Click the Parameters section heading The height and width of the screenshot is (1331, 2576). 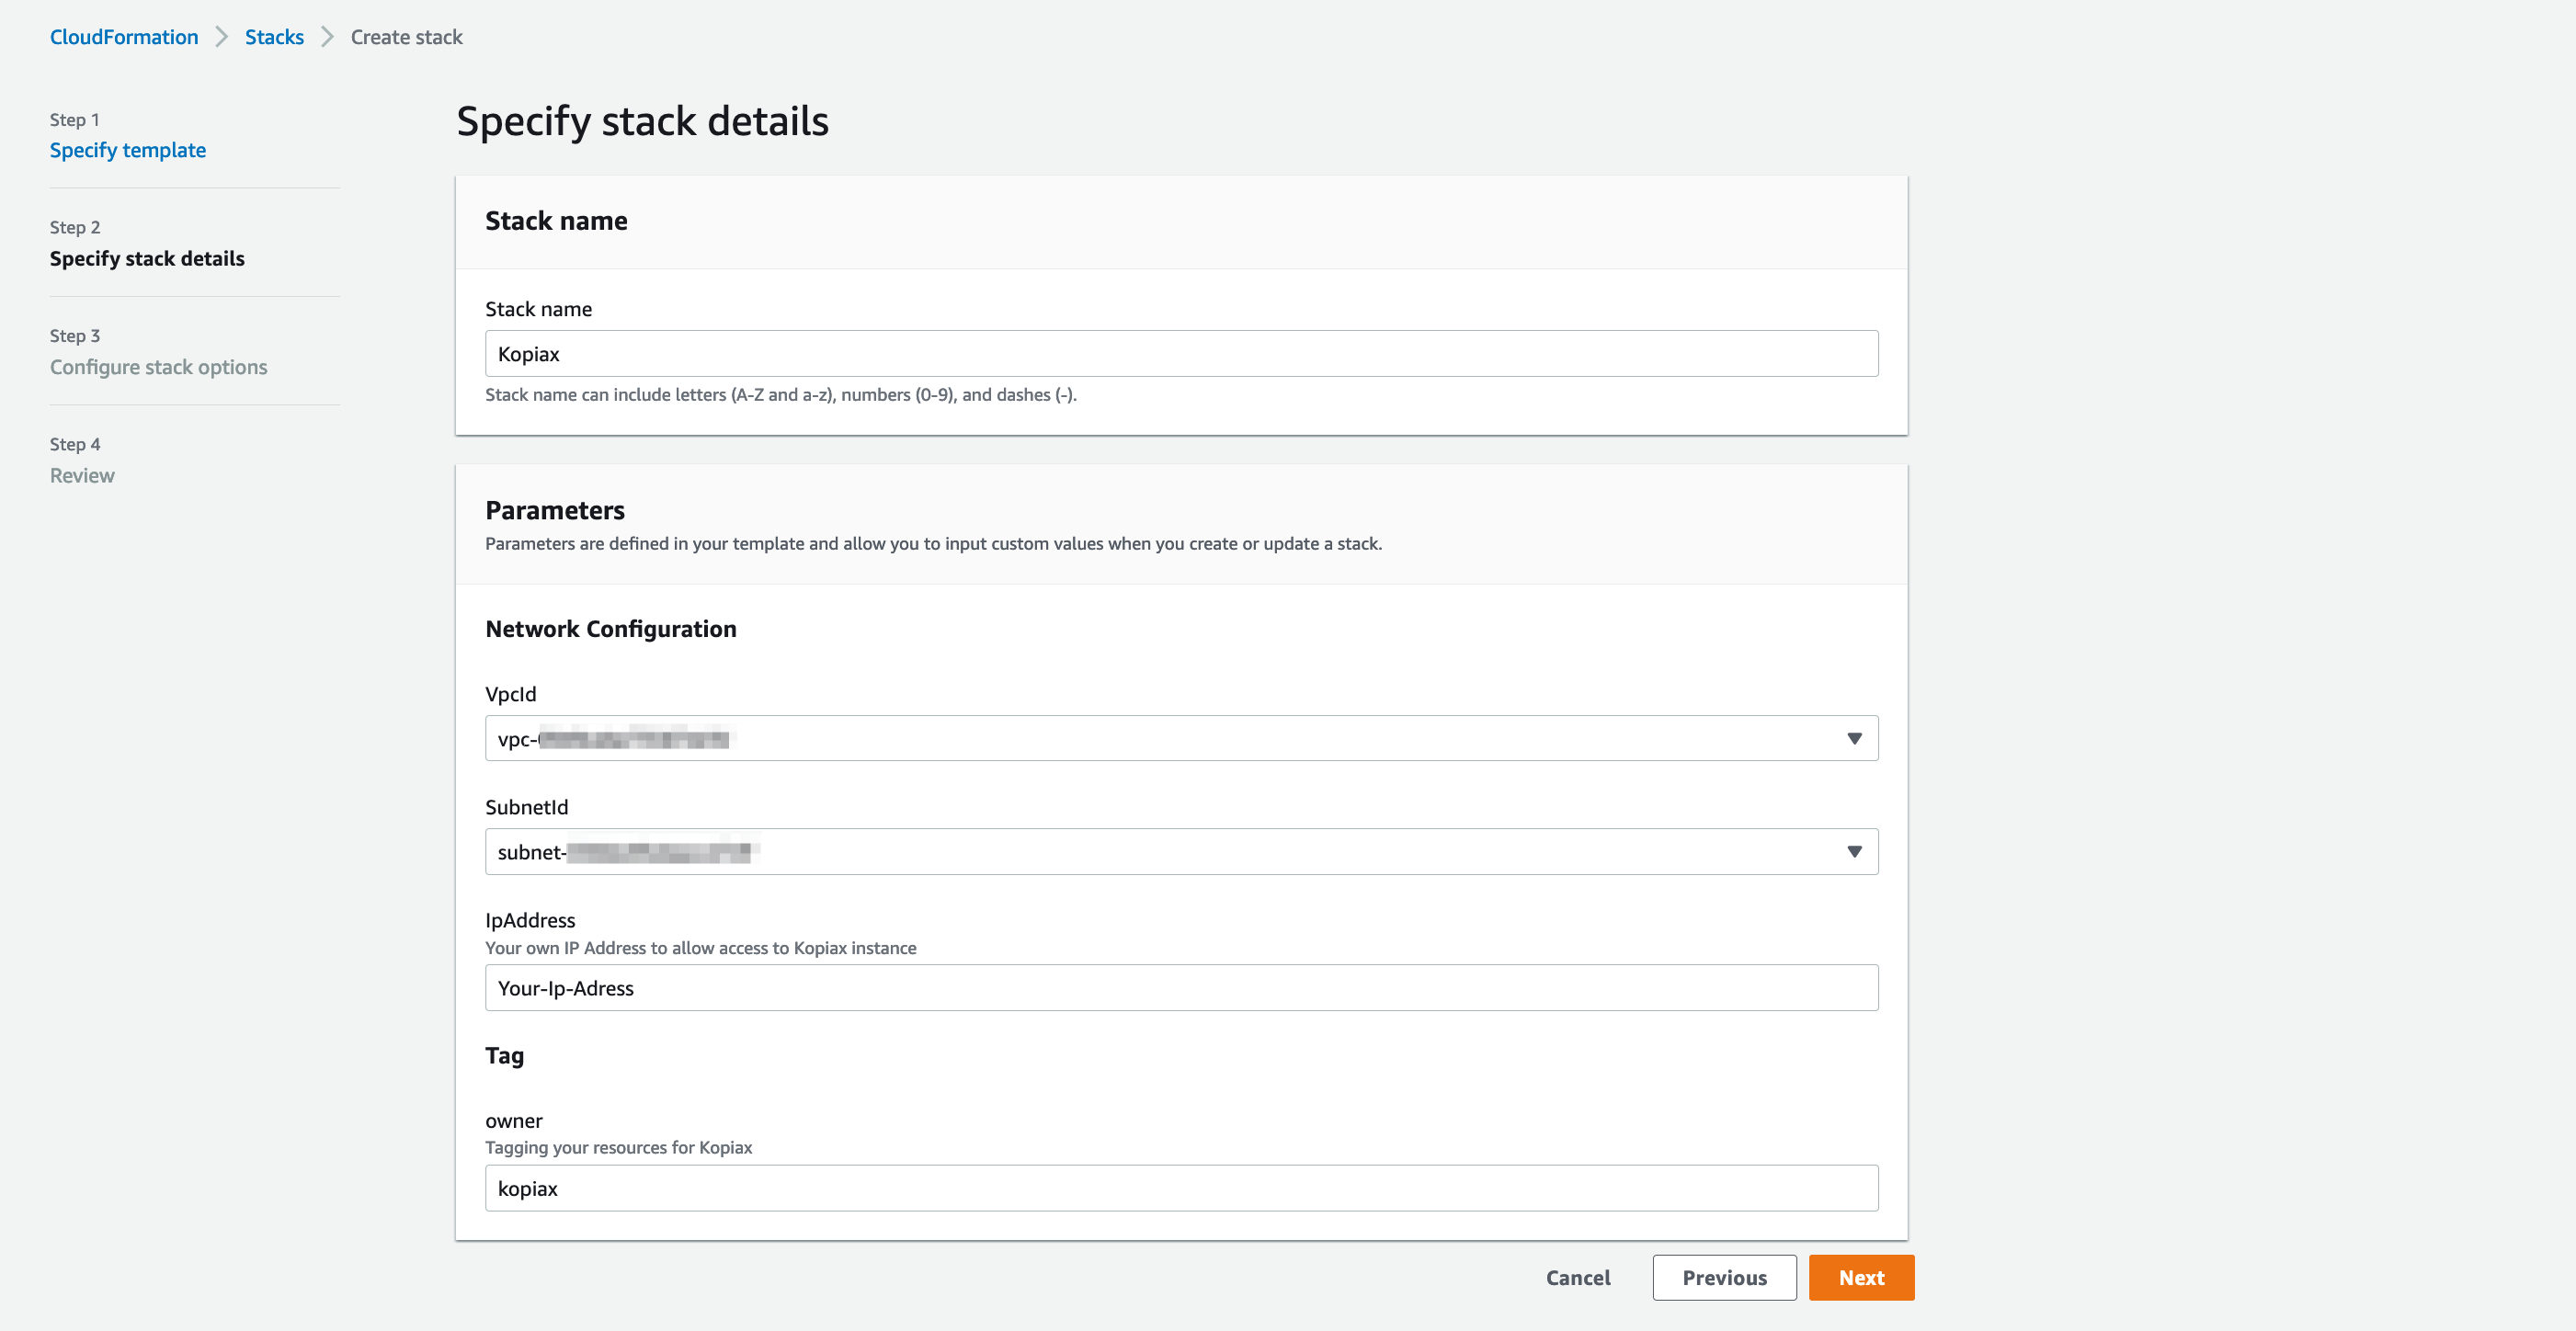pyautogui.click(x=555, y=510)
